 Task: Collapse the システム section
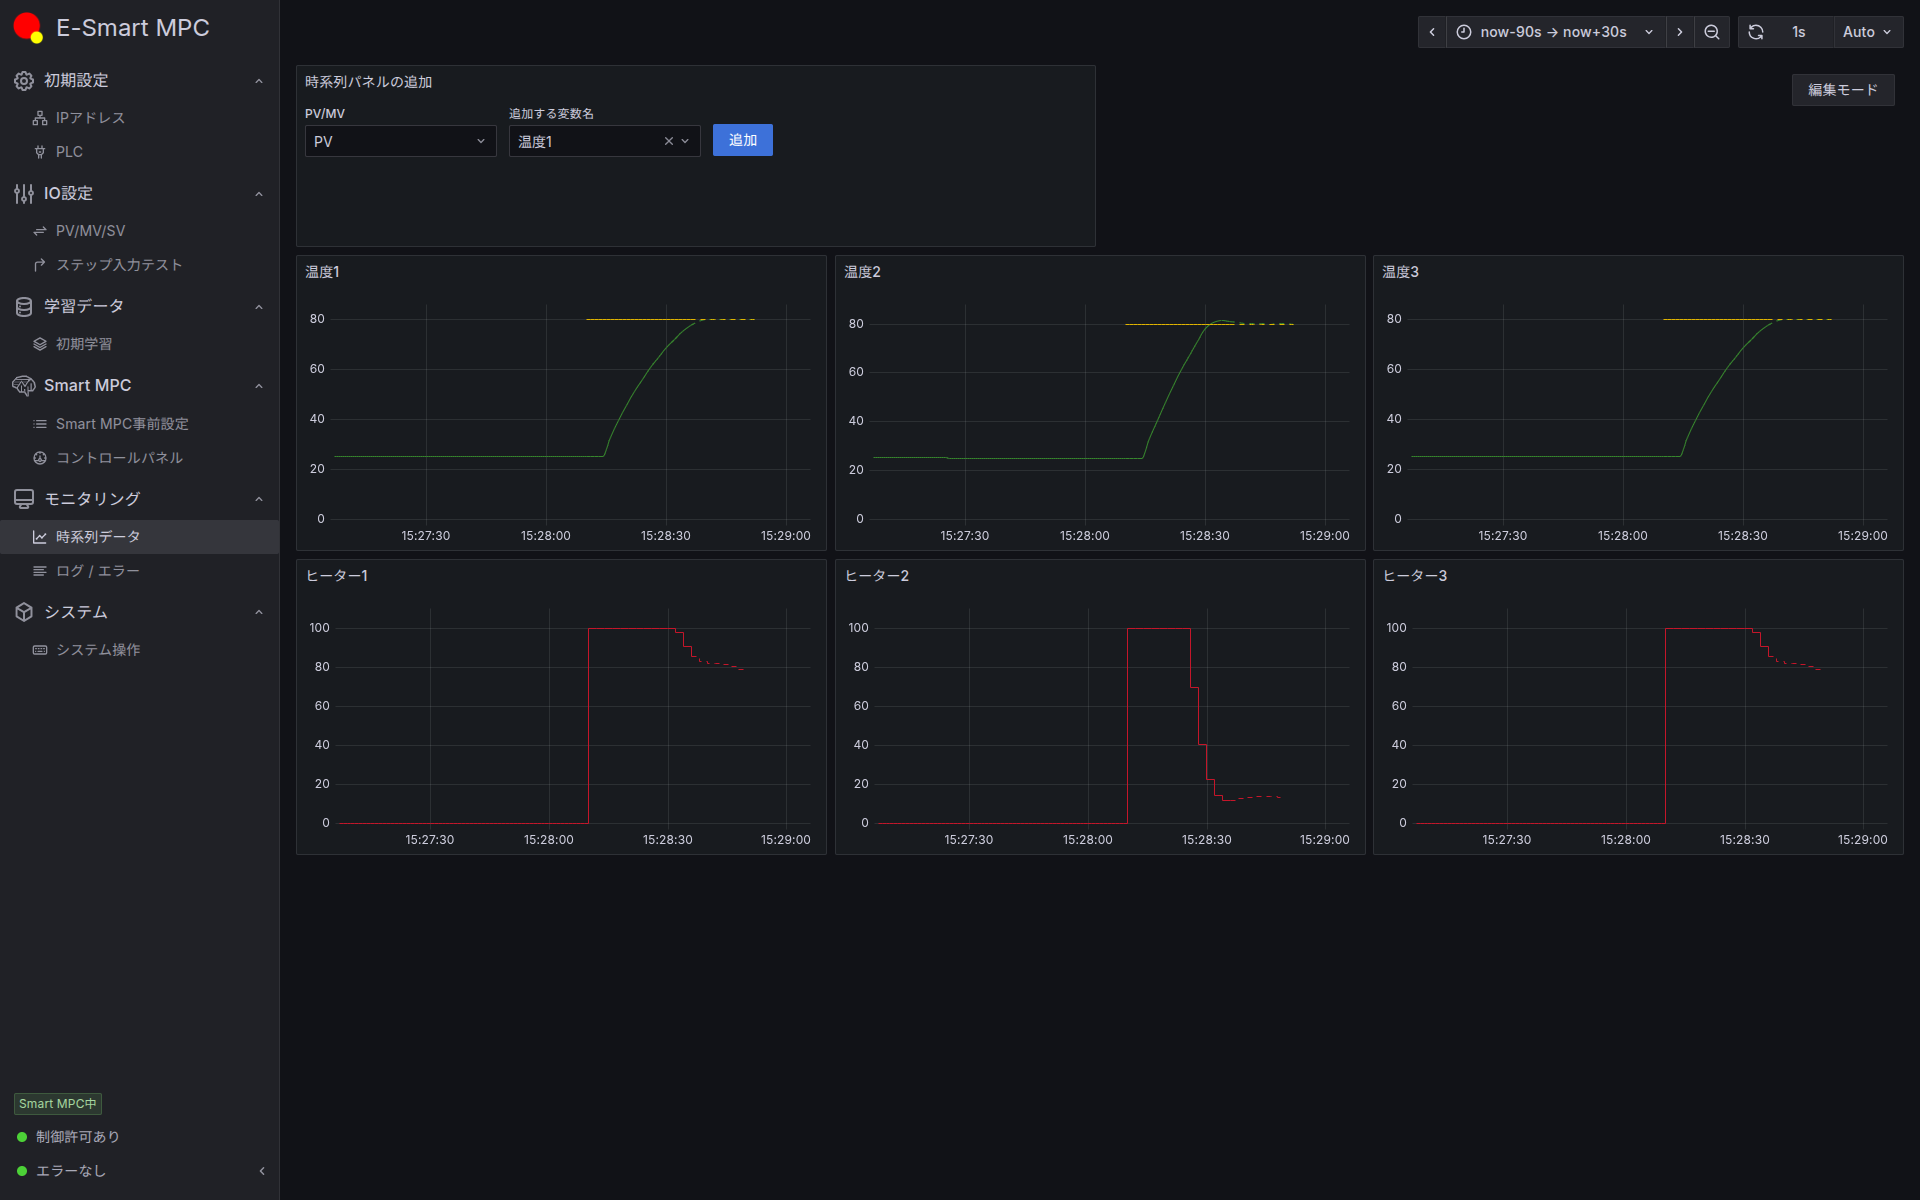point(259,612)
